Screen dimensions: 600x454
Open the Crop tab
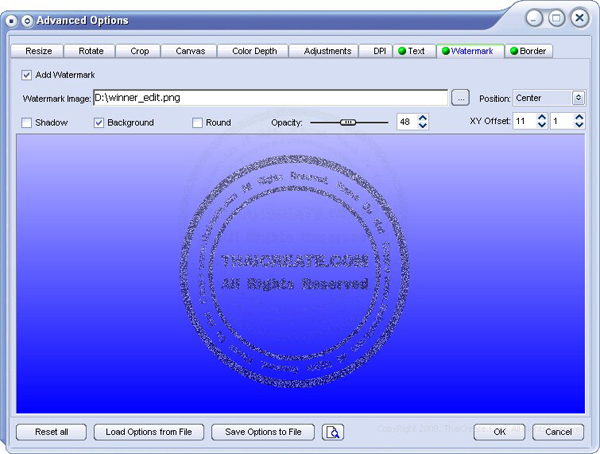(x=138, y=51)
